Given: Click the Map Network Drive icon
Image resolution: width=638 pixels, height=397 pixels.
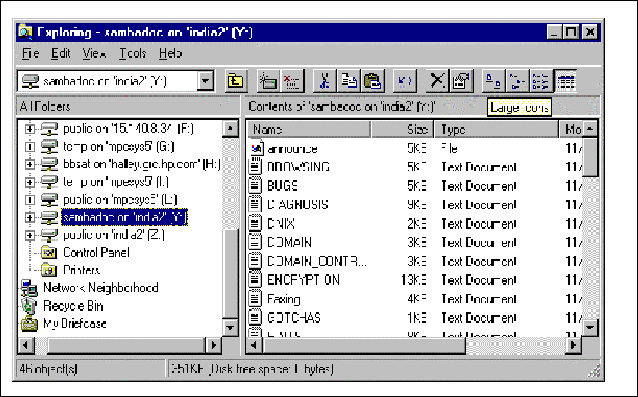Looking at the screenshot, I should point(268,81).
